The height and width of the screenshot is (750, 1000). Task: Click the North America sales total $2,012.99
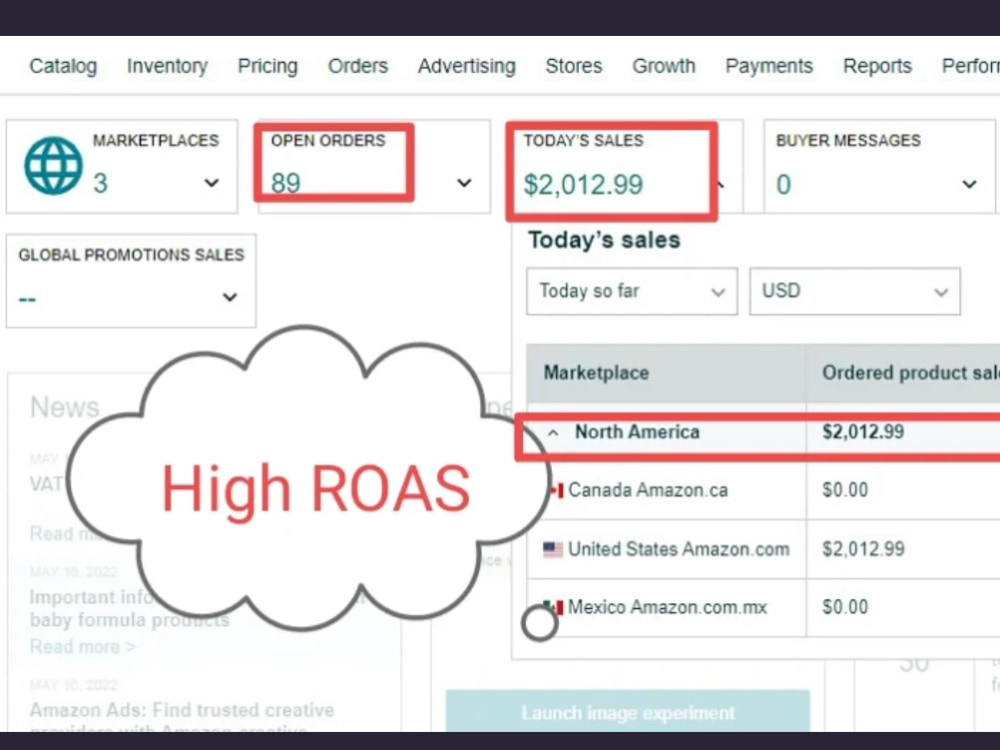[x=863, y=432]
